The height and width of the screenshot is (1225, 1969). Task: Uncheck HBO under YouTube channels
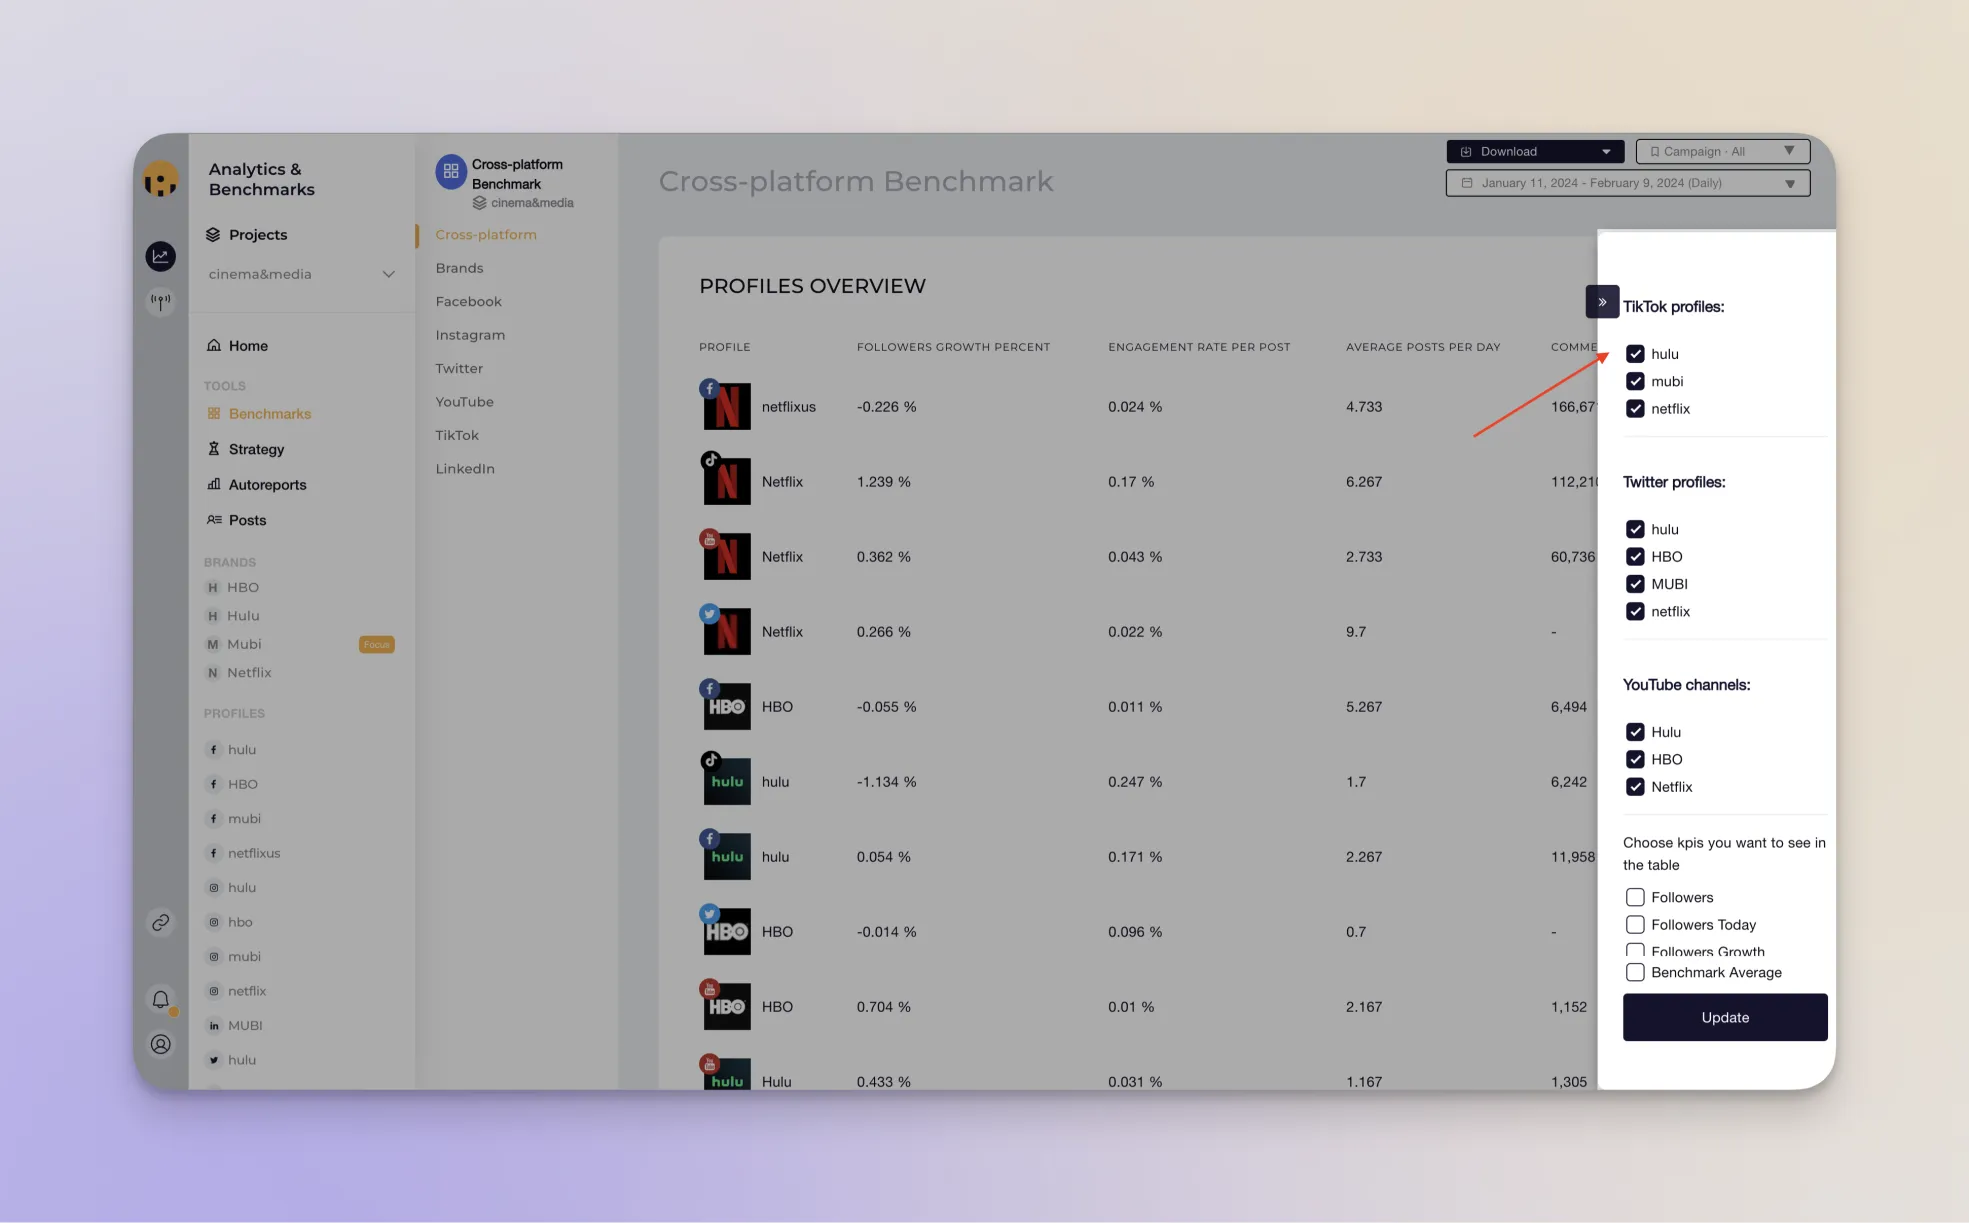coord(1635,759)
